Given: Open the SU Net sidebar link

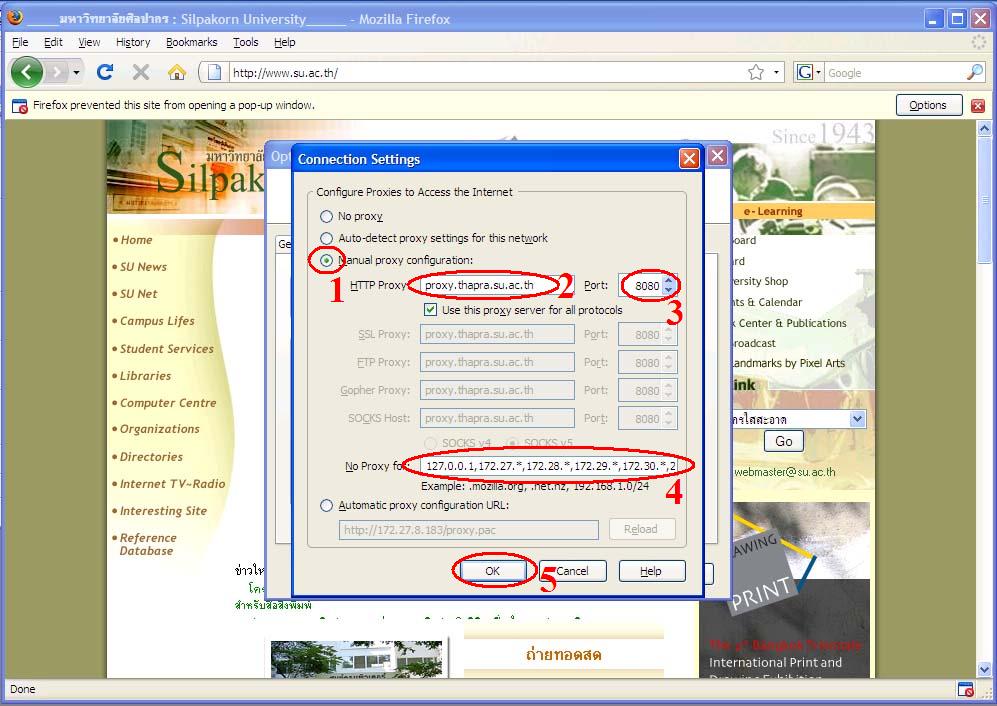Looking at the screenshot, I should coord(139,294).
